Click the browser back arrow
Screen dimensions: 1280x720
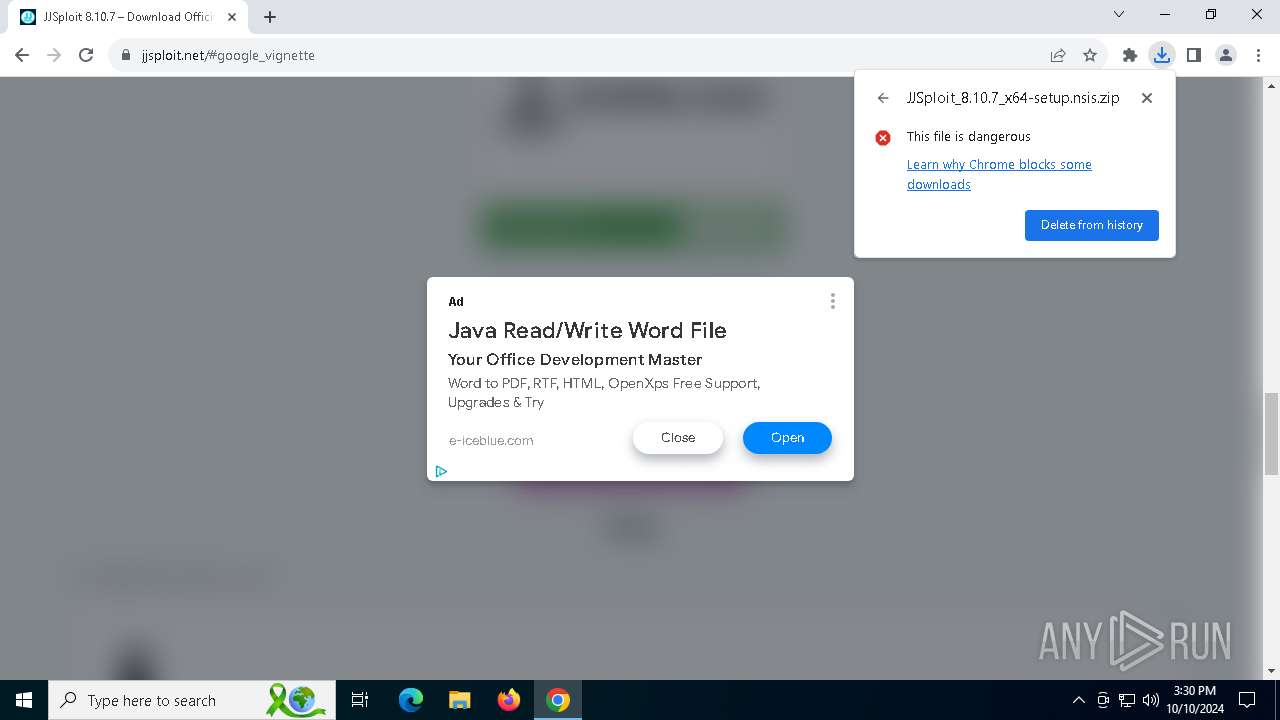point(22,55)
